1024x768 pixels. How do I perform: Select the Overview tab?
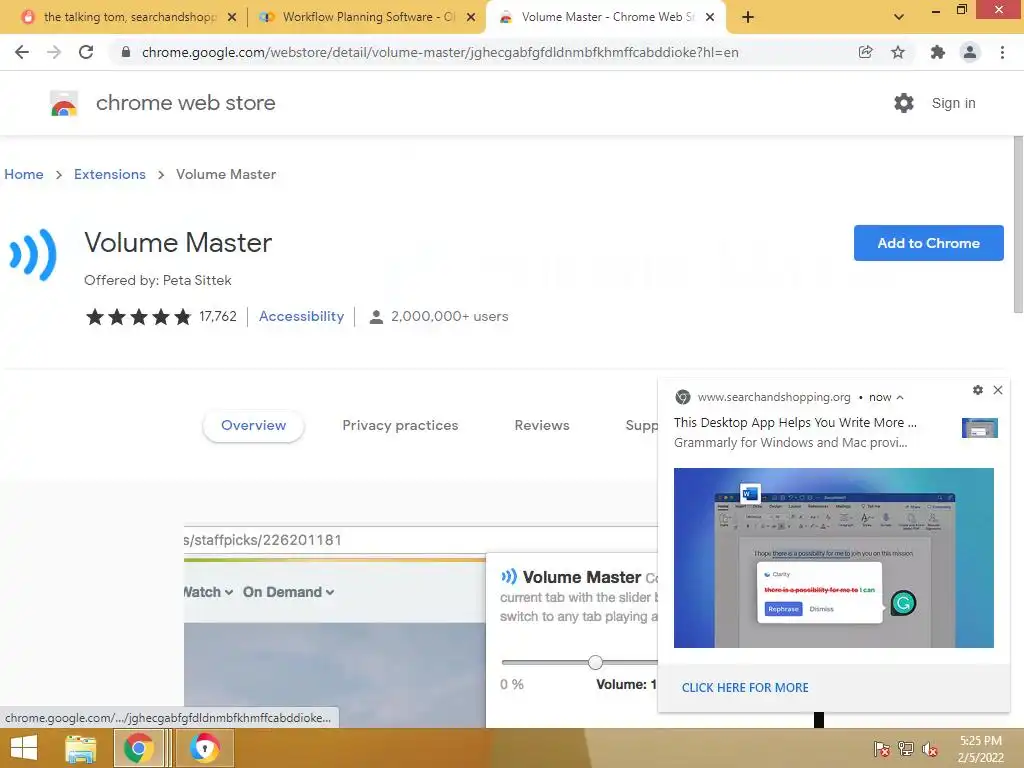[x=253, y=426]
